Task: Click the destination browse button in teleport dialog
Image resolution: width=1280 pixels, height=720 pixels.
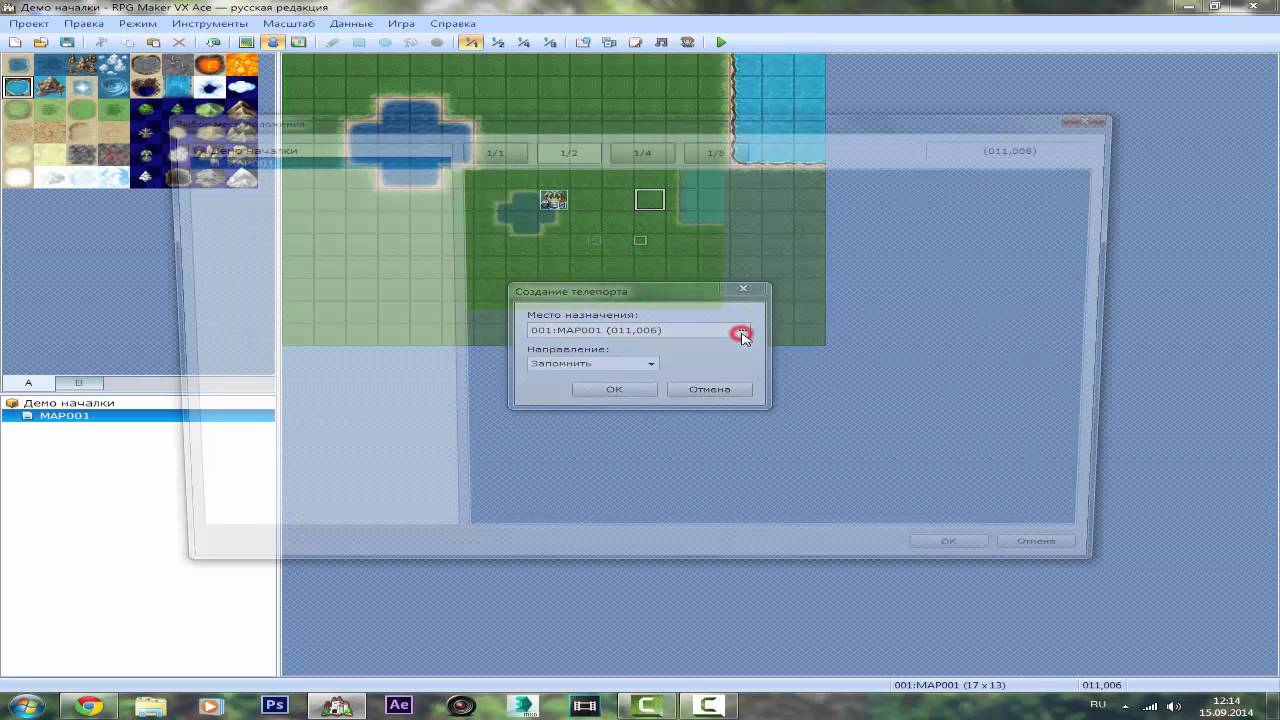Action: click(x=742, y=331)
